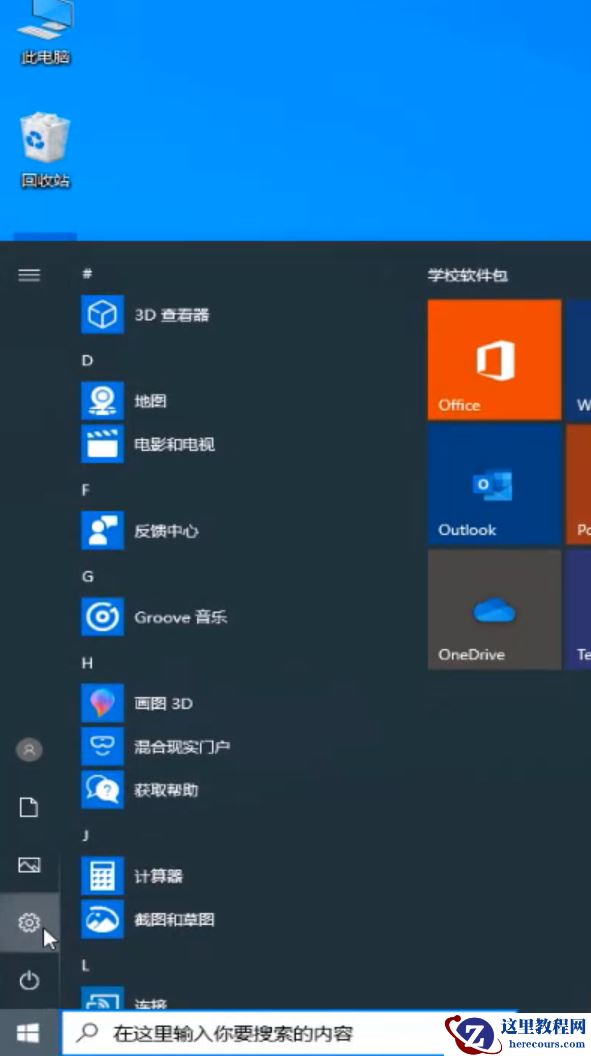Open This PC desktop icon (此电脑)
The width and height of the screenshot is (591, 1056).
pyautogui.click(x=45, y=32)
